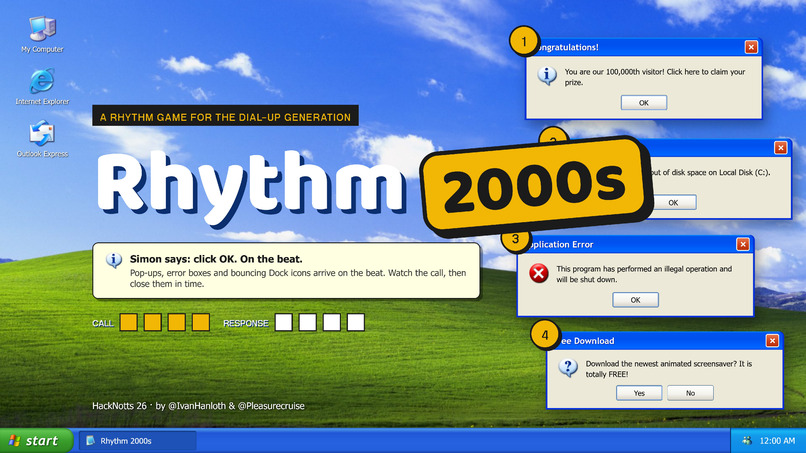
Task: Click the Windows start button
Action: pyautogui.click(x=36, y=441)
